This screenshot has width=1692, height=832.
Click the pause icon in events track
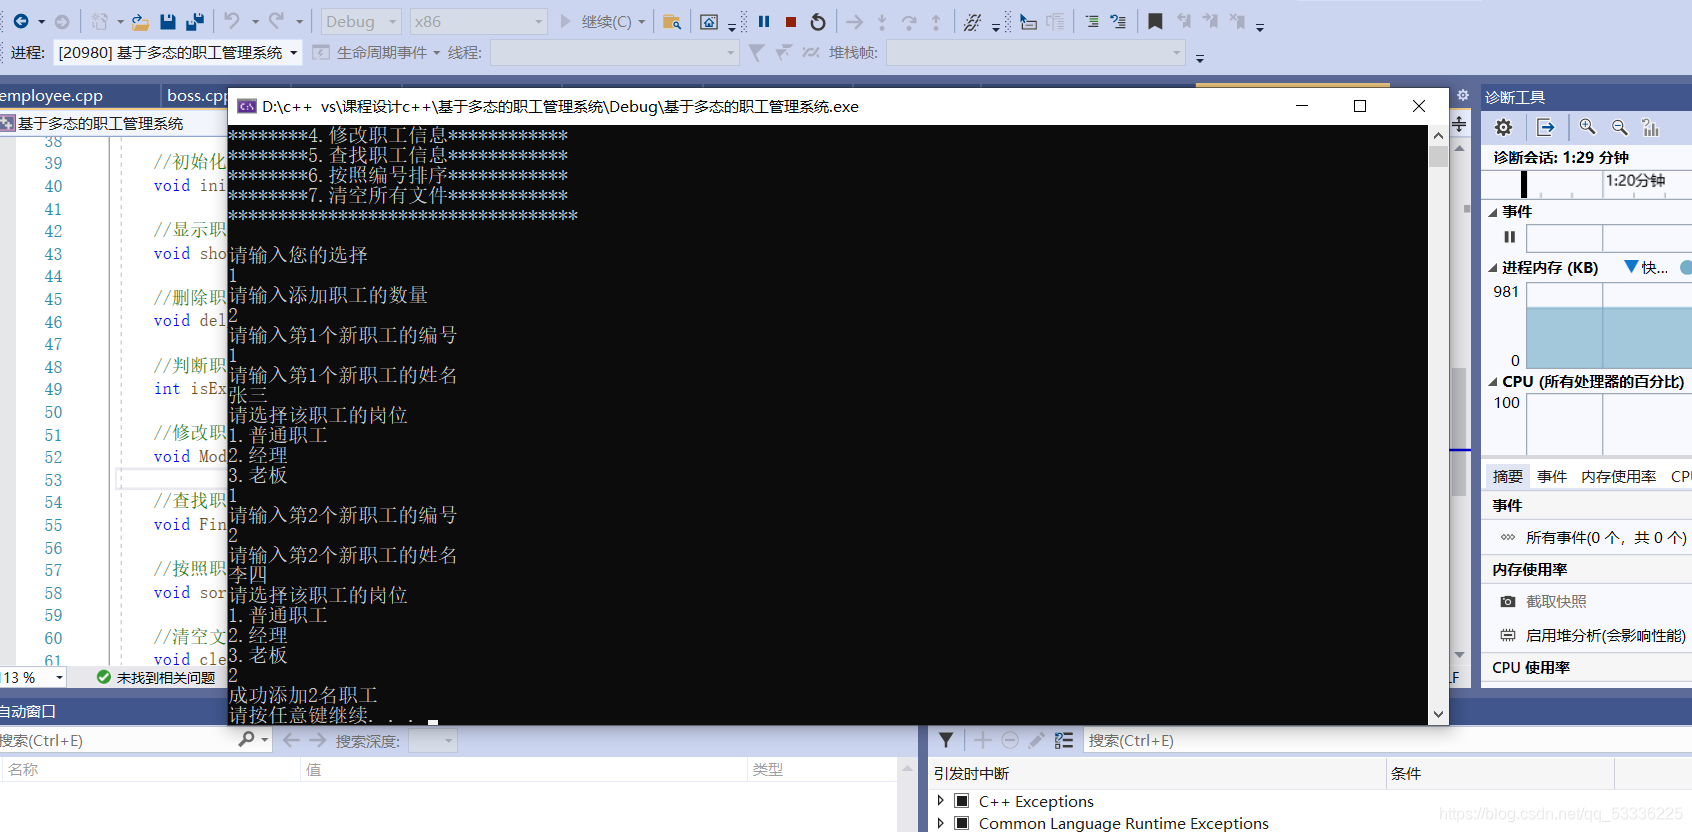click(1510, 237)
